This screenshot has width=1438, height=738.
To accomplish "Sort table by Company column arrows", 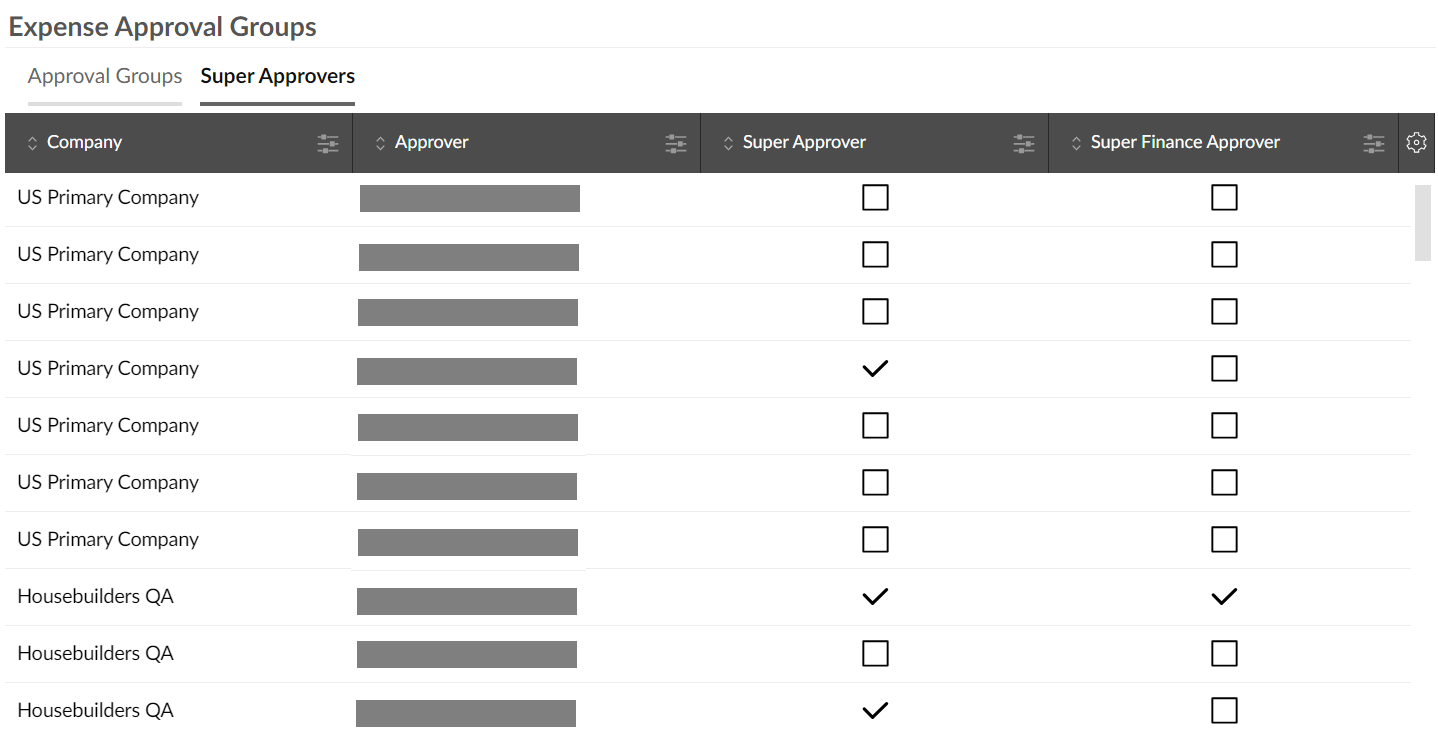I will pyautogui.click(x=32, y=144).
